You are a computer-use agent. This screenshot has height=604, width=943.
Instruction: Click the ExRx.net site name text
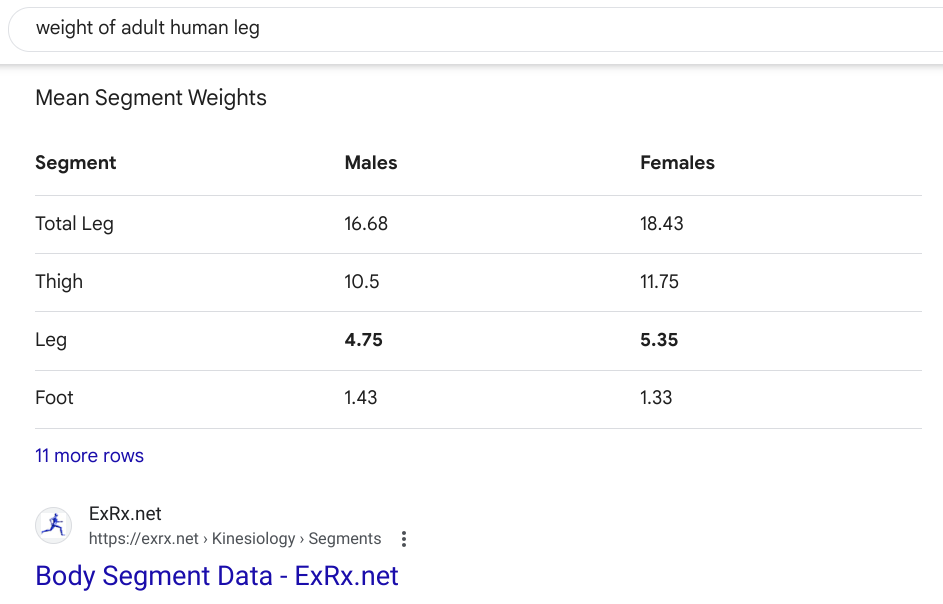[x=125, y=513]
